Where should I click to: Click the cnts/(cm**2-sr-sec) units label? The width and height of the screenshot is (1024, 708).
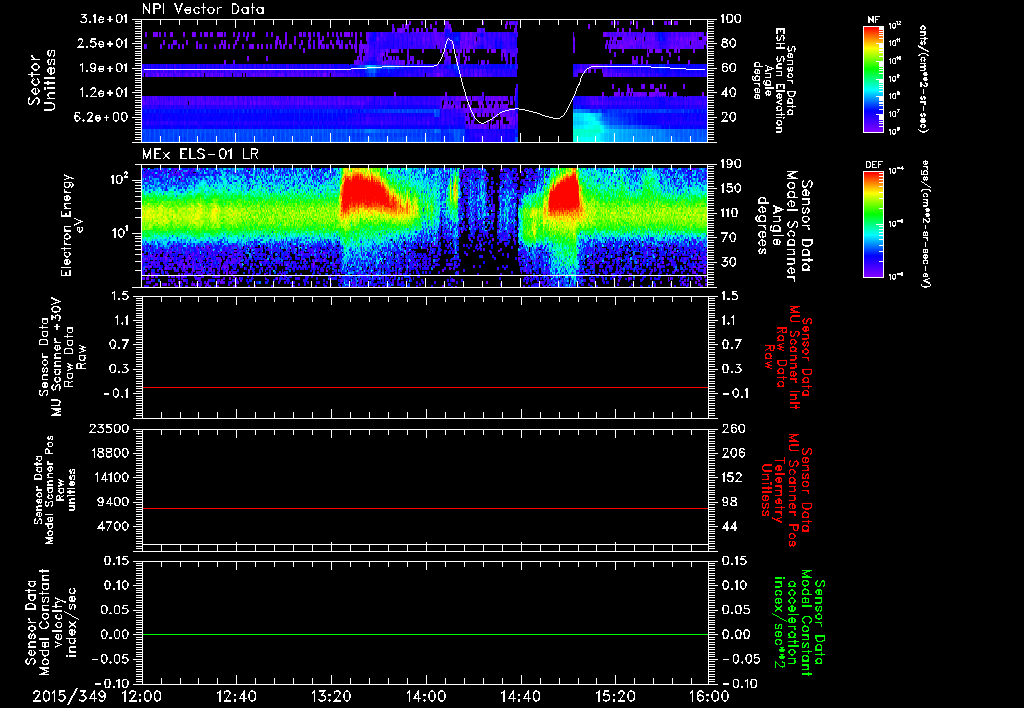click(923, 78)
